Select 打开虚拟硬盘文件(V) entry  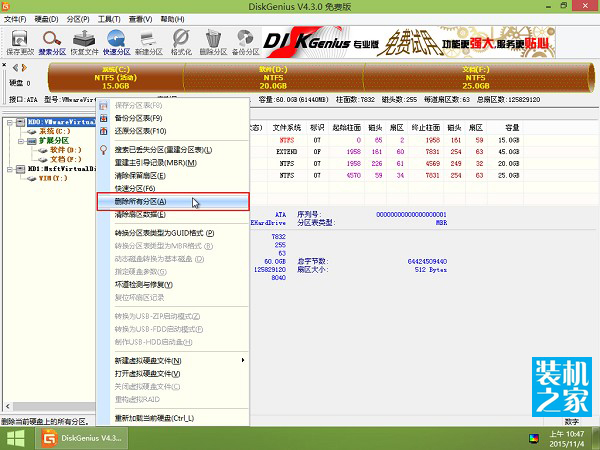[173, 374]
